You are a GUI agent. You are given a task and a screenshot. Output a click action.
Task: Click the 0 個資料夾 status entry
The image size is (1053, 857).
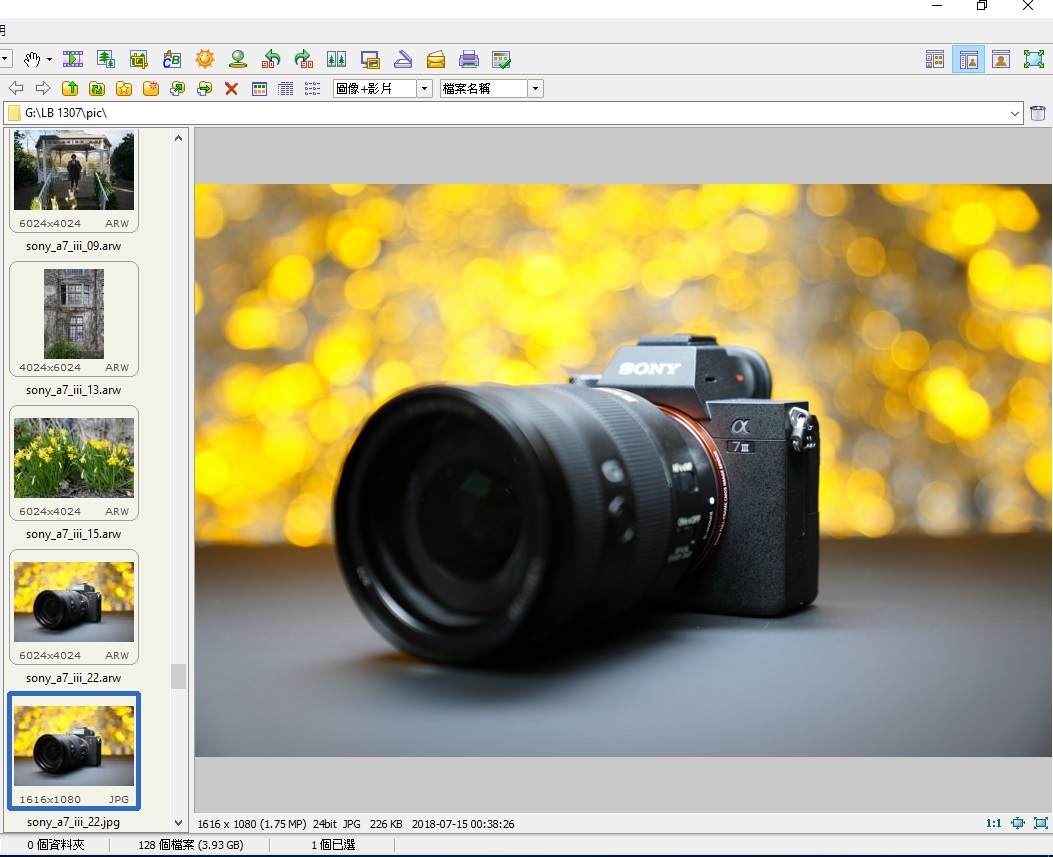(56, 845)
